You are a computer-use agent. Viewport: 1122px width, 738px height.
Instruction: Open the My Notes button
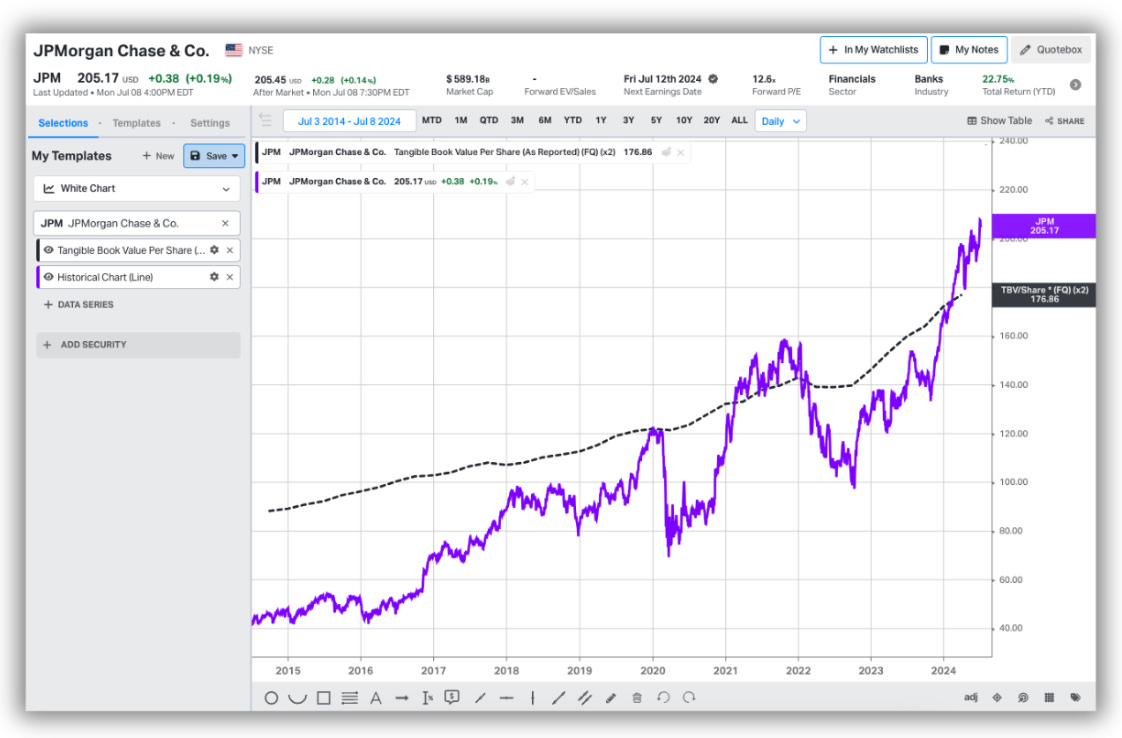pyautogui.click(x=969, y=50)
